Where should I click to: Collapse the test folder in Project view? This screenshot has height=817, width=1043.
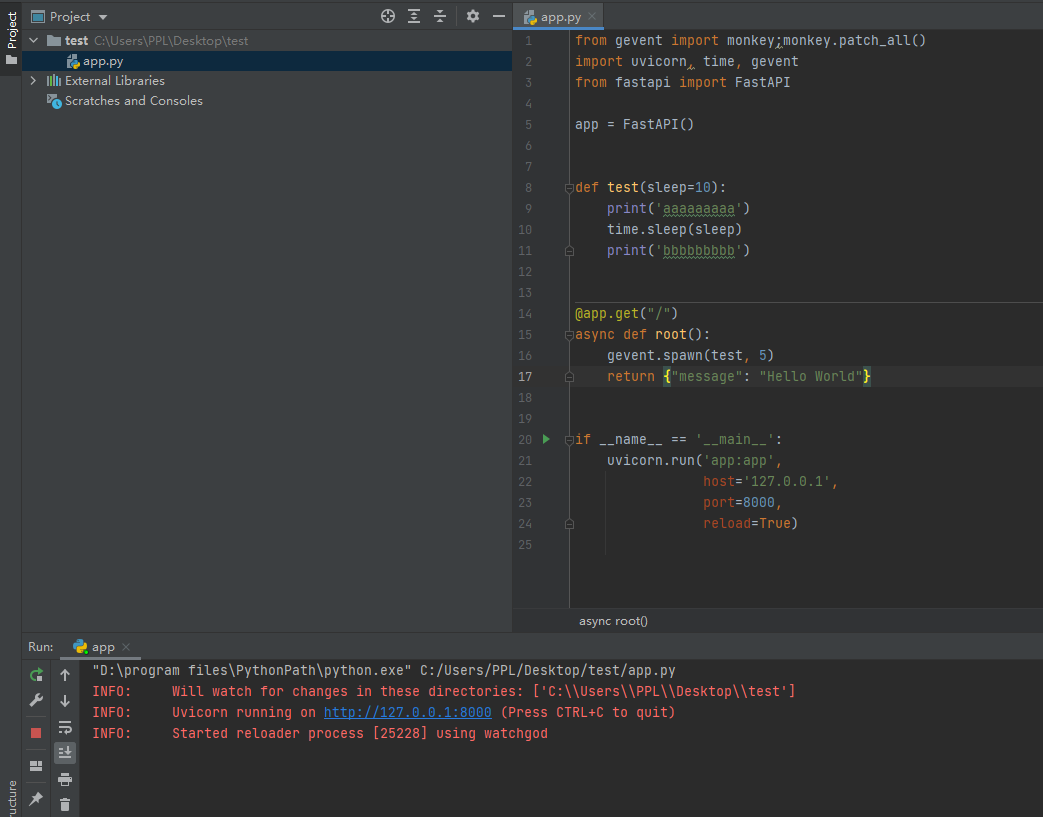[33, 39]
